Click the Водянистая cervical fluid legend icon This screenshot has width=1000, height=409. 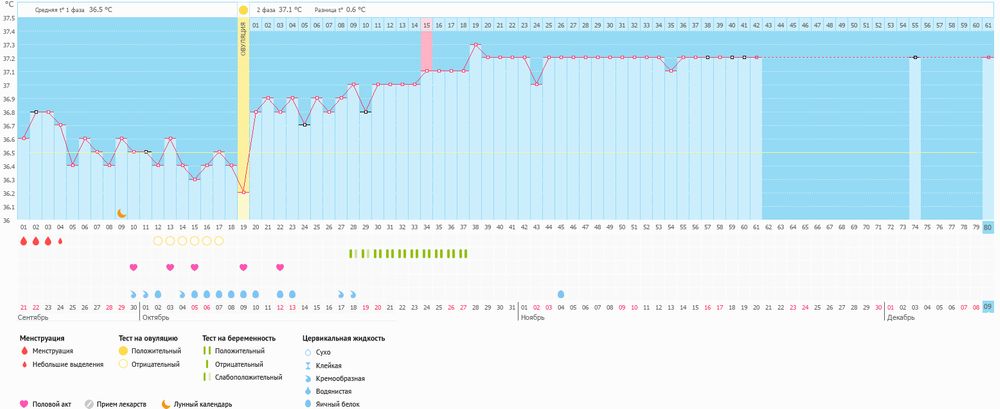click(307, 391)
